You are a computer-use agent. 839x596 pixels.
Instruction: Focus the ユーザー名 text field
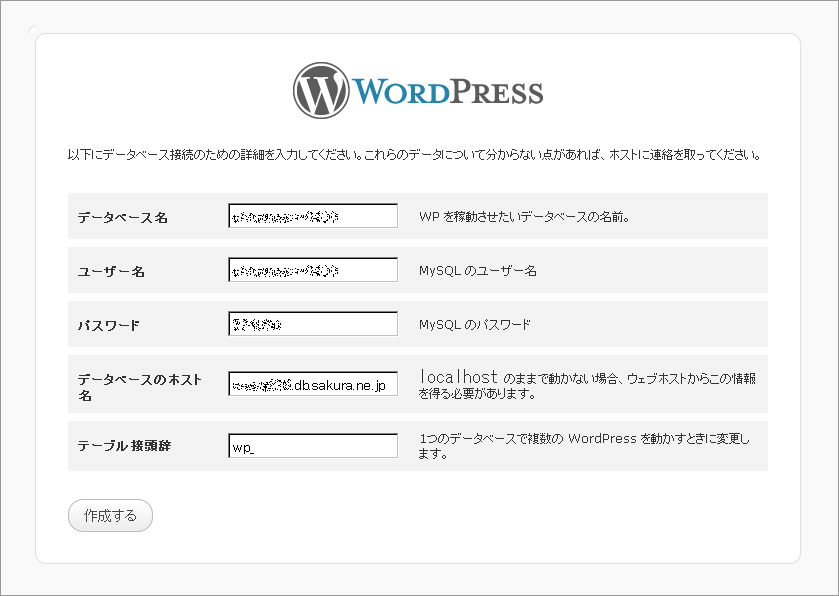313,270
